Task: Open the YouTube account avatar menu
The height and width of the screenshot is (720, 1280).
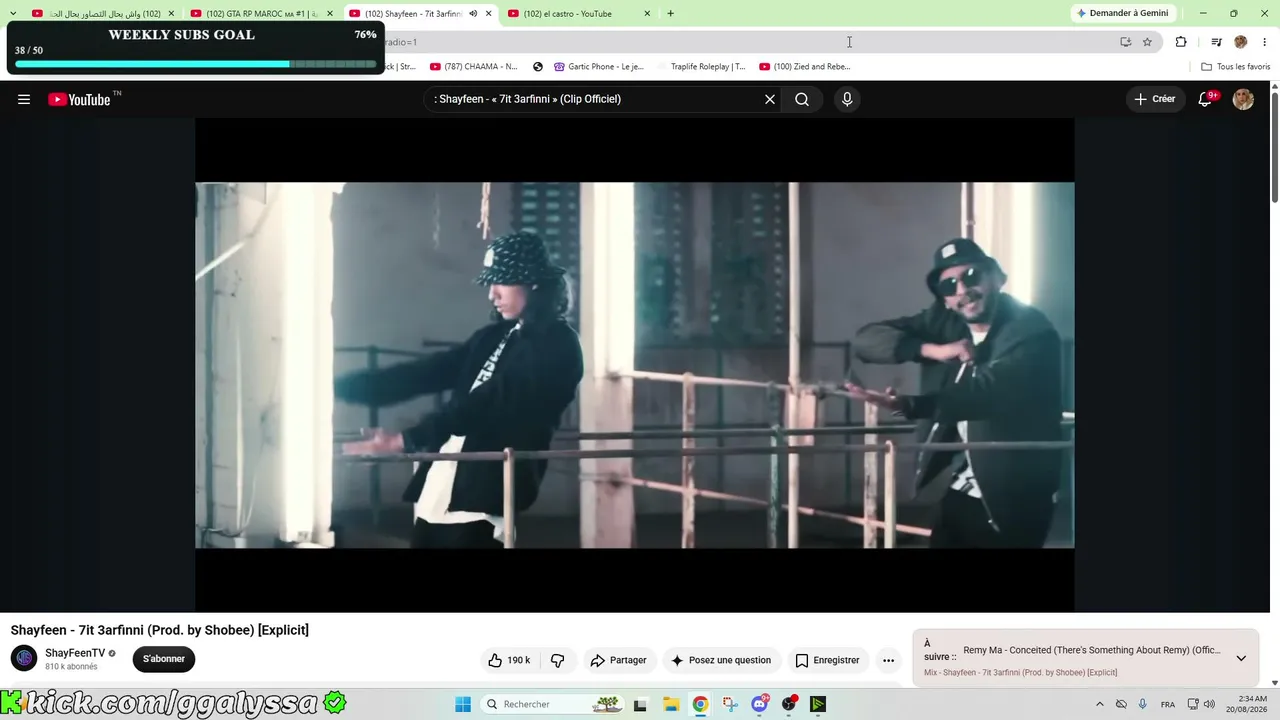Action: click(x=1243, y=99)
